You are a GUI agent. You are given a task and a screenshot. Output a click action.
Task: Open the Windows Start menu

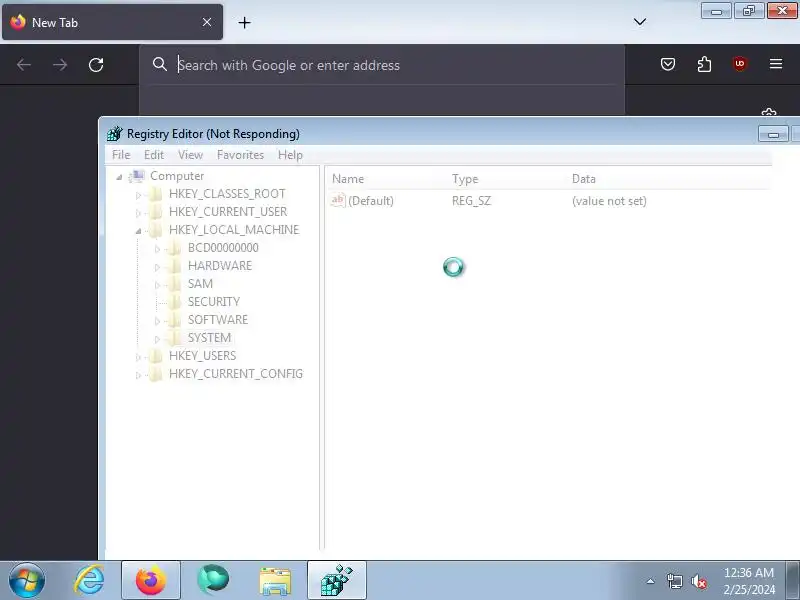pos(27,580)
